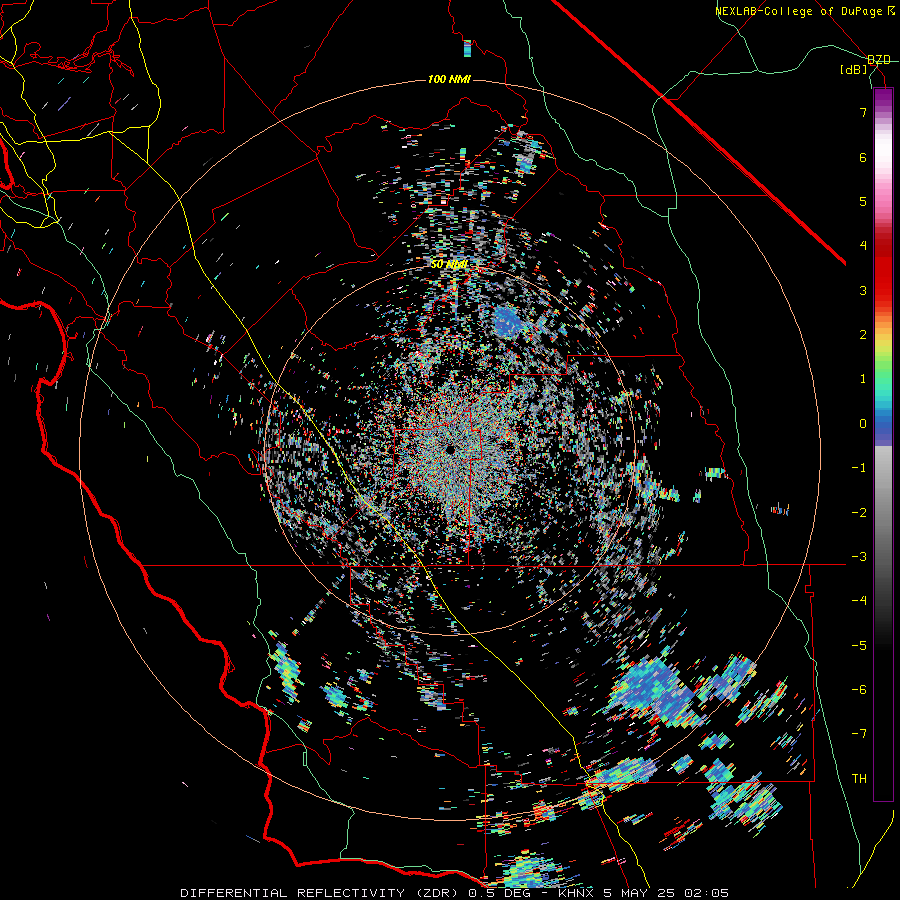
Task: Click the positive 1 value on dB scale
Action: (x=863, y=379)
